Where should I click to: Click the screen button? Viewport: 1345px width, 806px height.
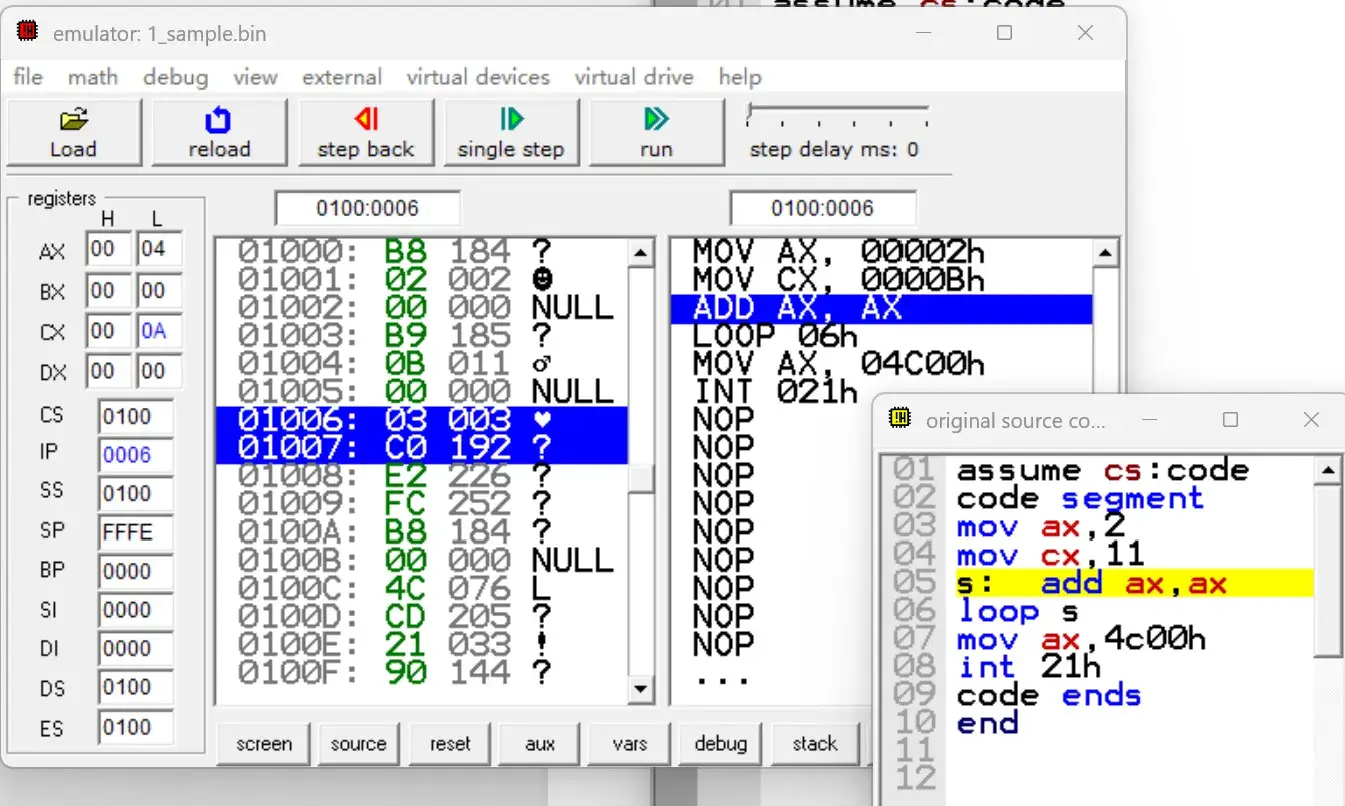[264, 744]
